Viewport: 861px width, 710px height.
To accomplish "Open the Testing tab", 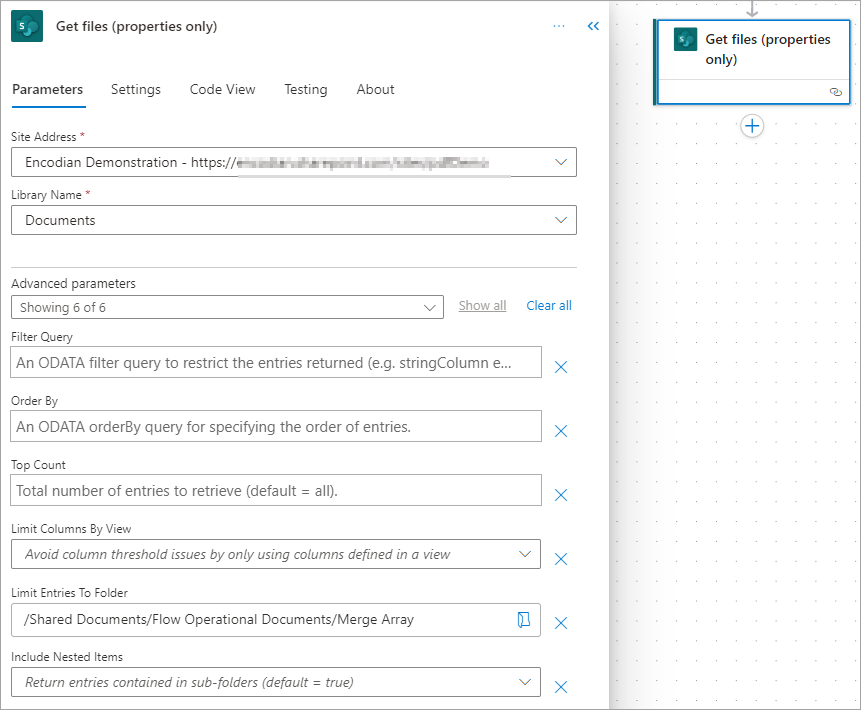I will click(x=306, y=90).
